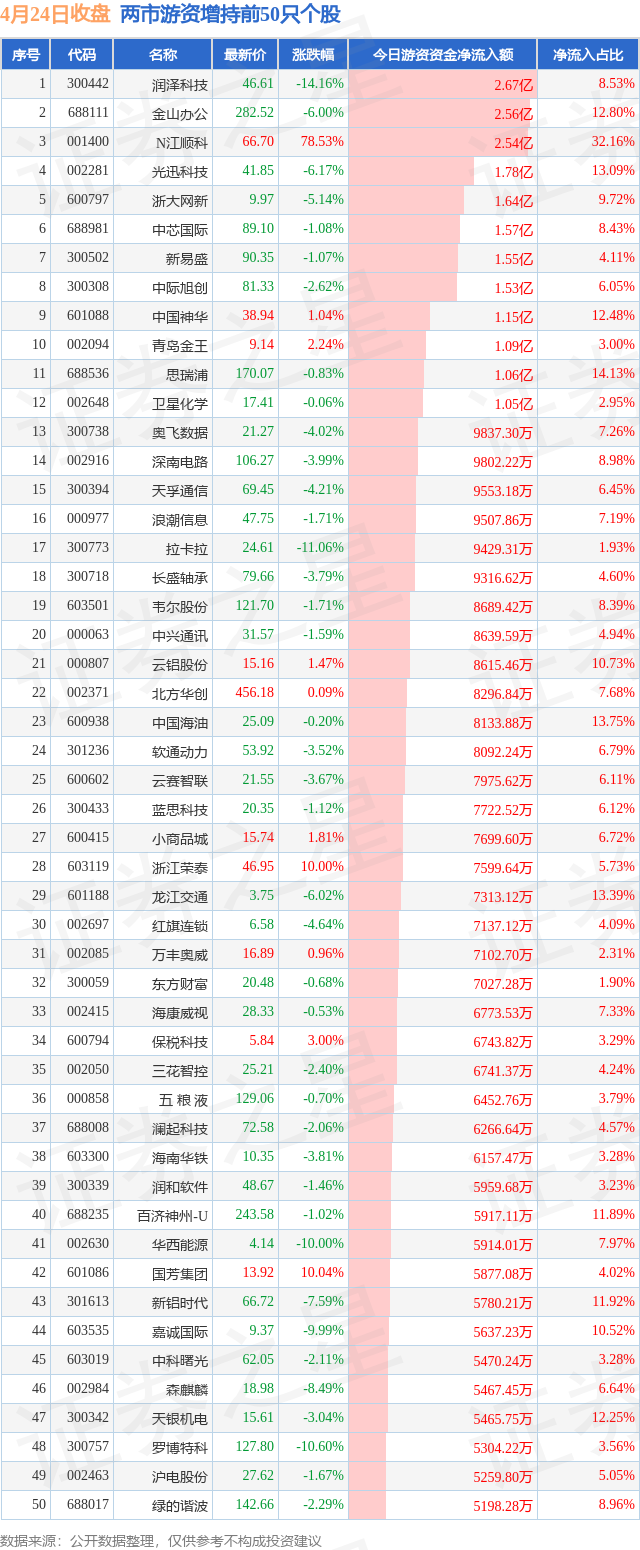This screenshot has height=1550, width=640.
Task: Select stock name 中芯国际
Action: pyautogui.click(x=180, y=229)
